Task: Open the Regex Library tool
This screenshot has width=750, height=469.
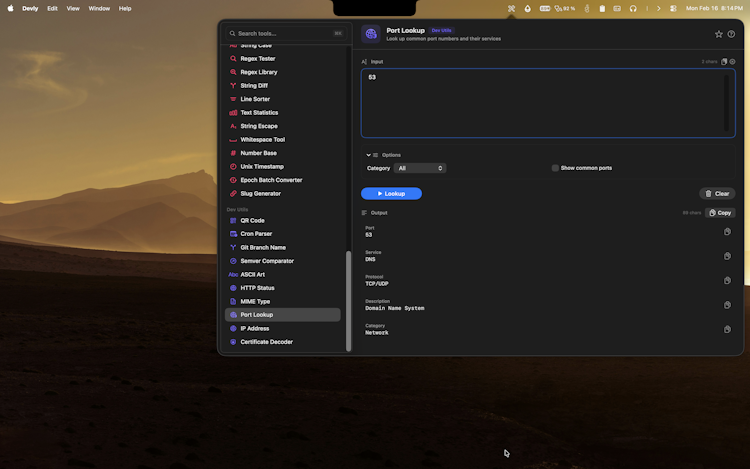Action: [282, 72]
